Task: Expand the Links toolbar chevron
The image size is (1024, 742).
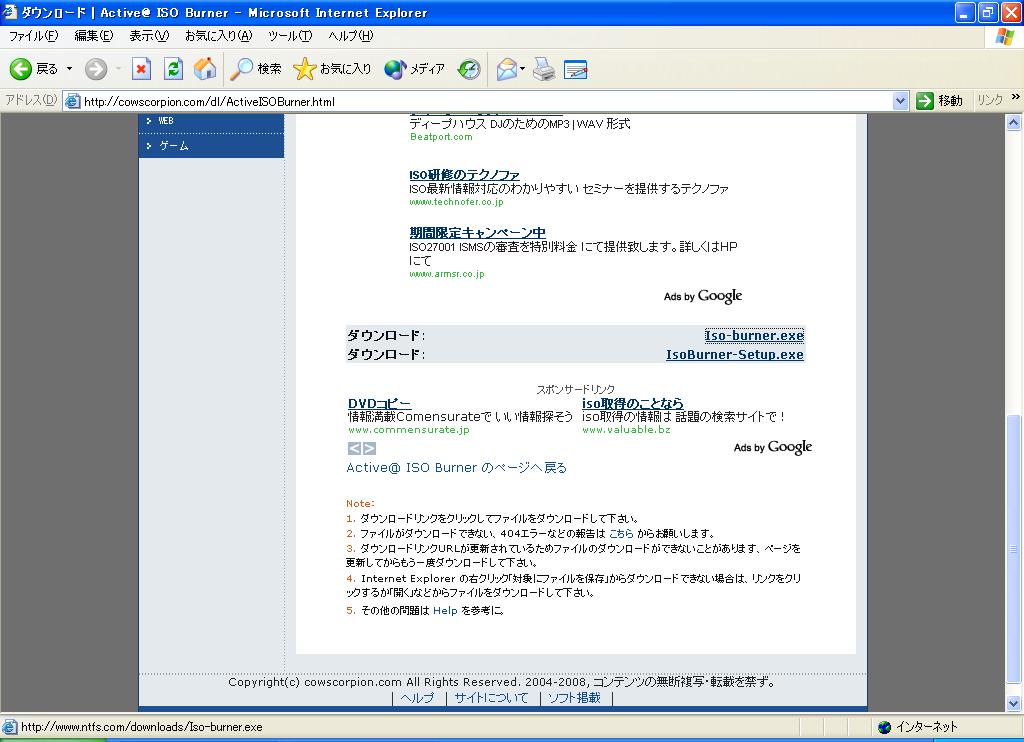Action: click(x=1016, y=97)
